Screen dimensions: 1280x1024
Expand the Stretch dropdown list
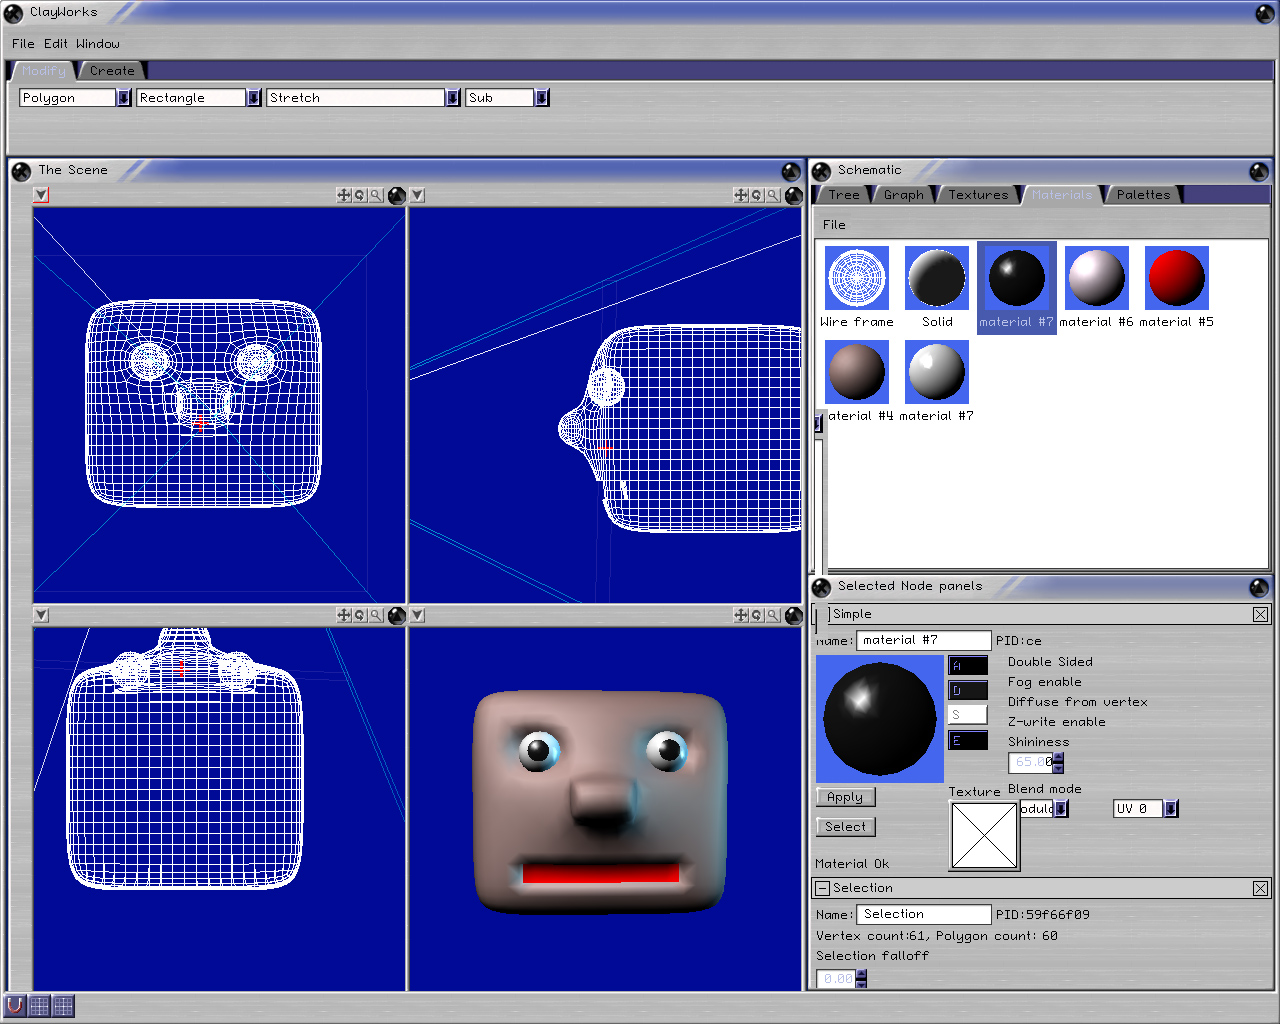pyautogui.click(x=453, y=98)
